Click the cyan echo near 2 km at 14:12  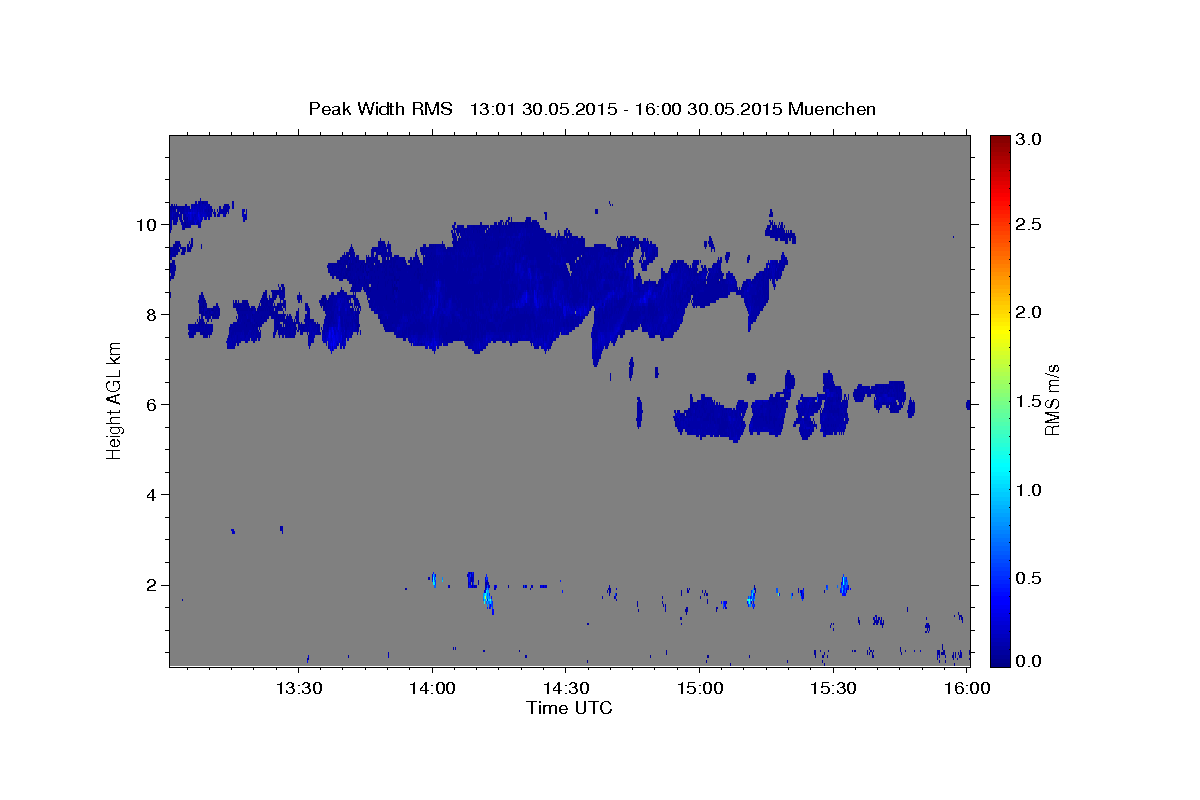(x=487, y=595)
